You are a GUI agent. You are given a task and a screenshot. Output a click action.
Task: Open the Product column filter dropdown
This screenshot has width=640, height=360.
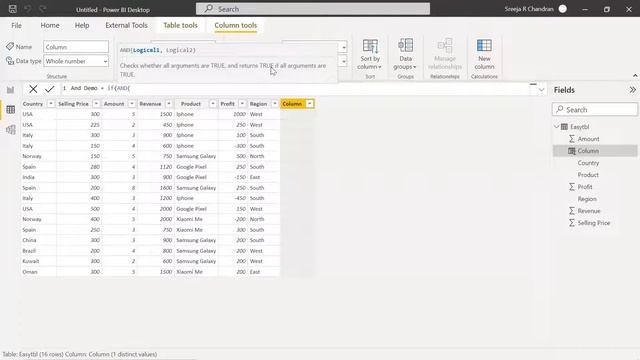(x=213, y=104)
